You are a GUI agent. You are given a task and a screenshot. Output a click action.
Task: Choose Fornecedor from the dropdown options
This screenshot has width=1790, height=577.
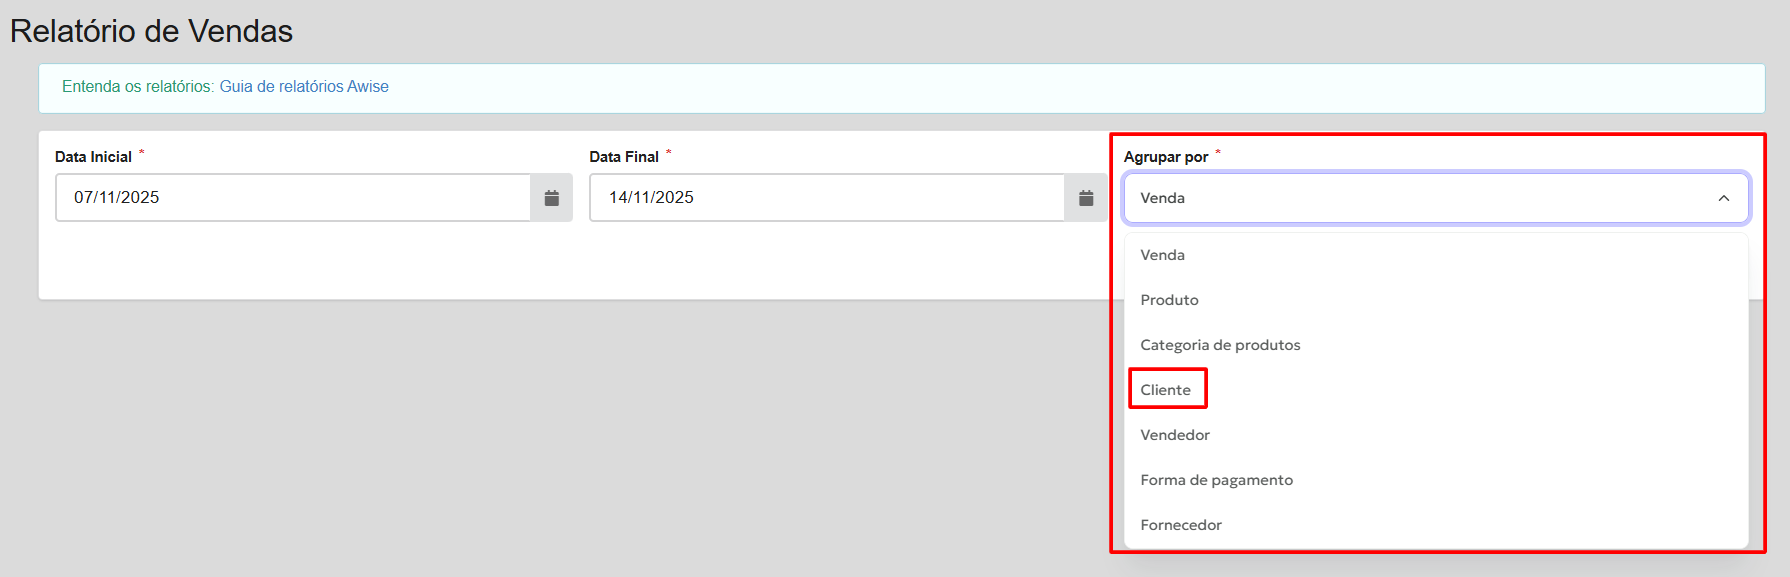click(1181, 525)
